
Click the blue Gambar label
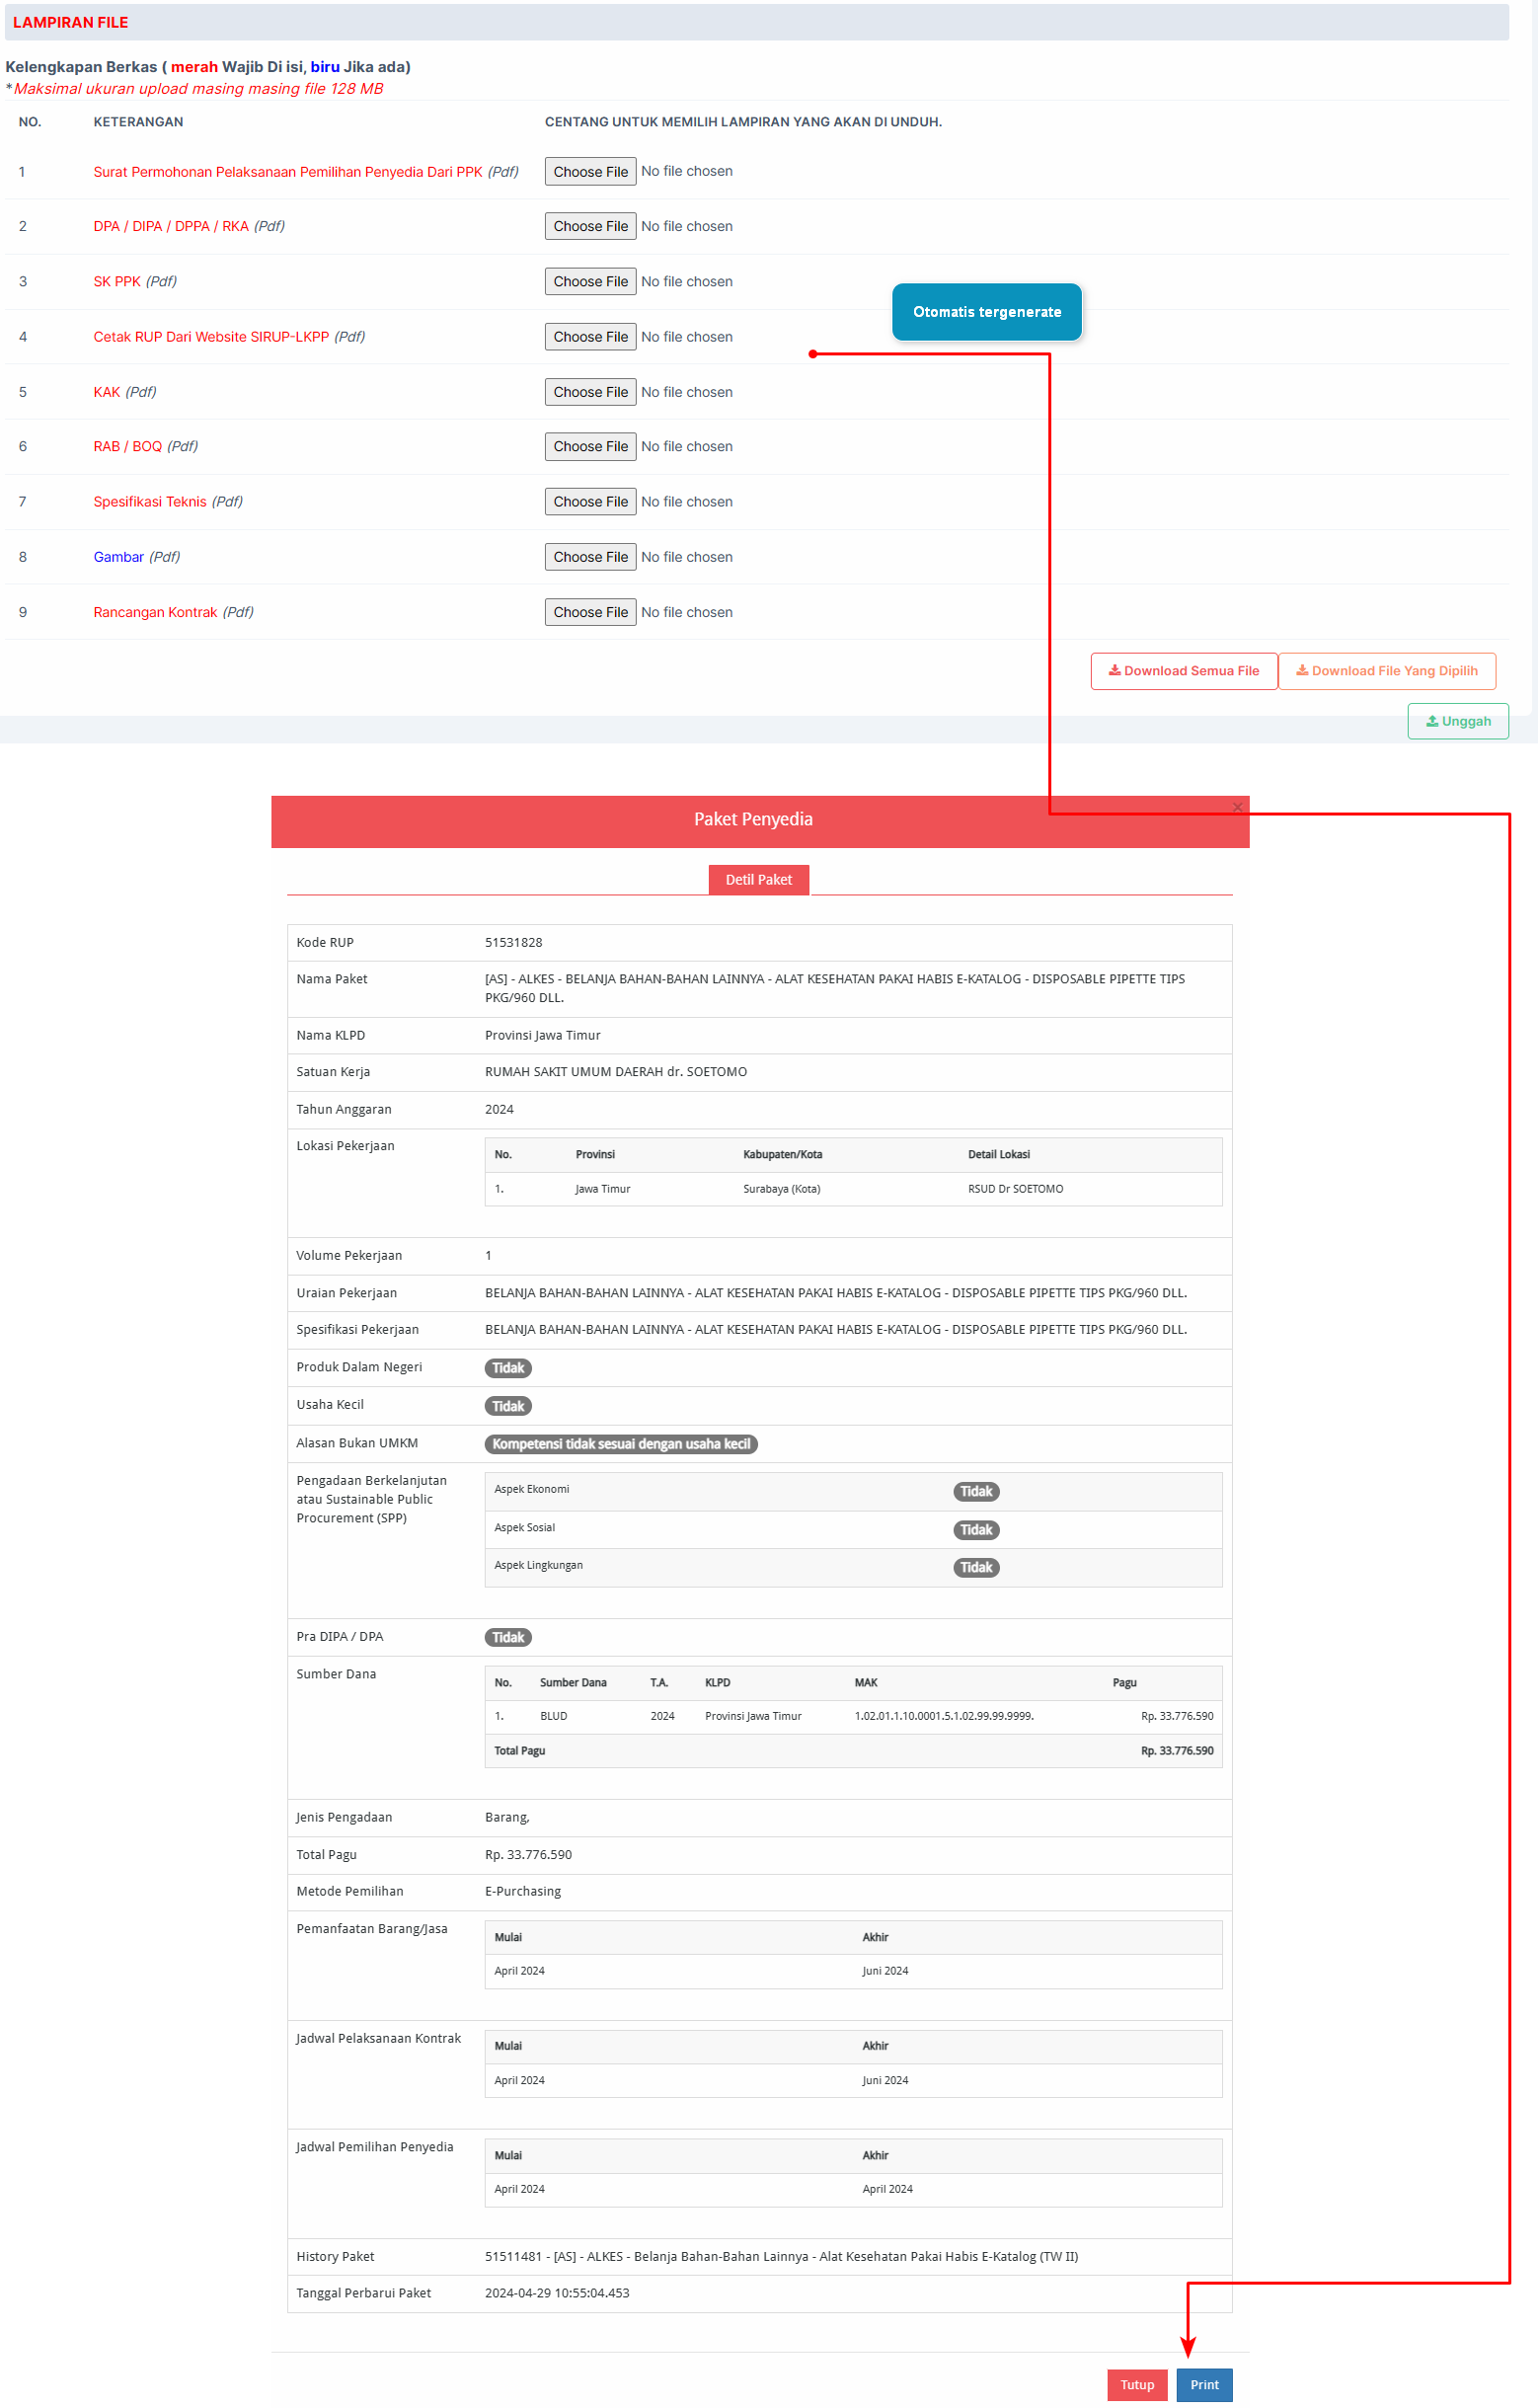[118, 557]
